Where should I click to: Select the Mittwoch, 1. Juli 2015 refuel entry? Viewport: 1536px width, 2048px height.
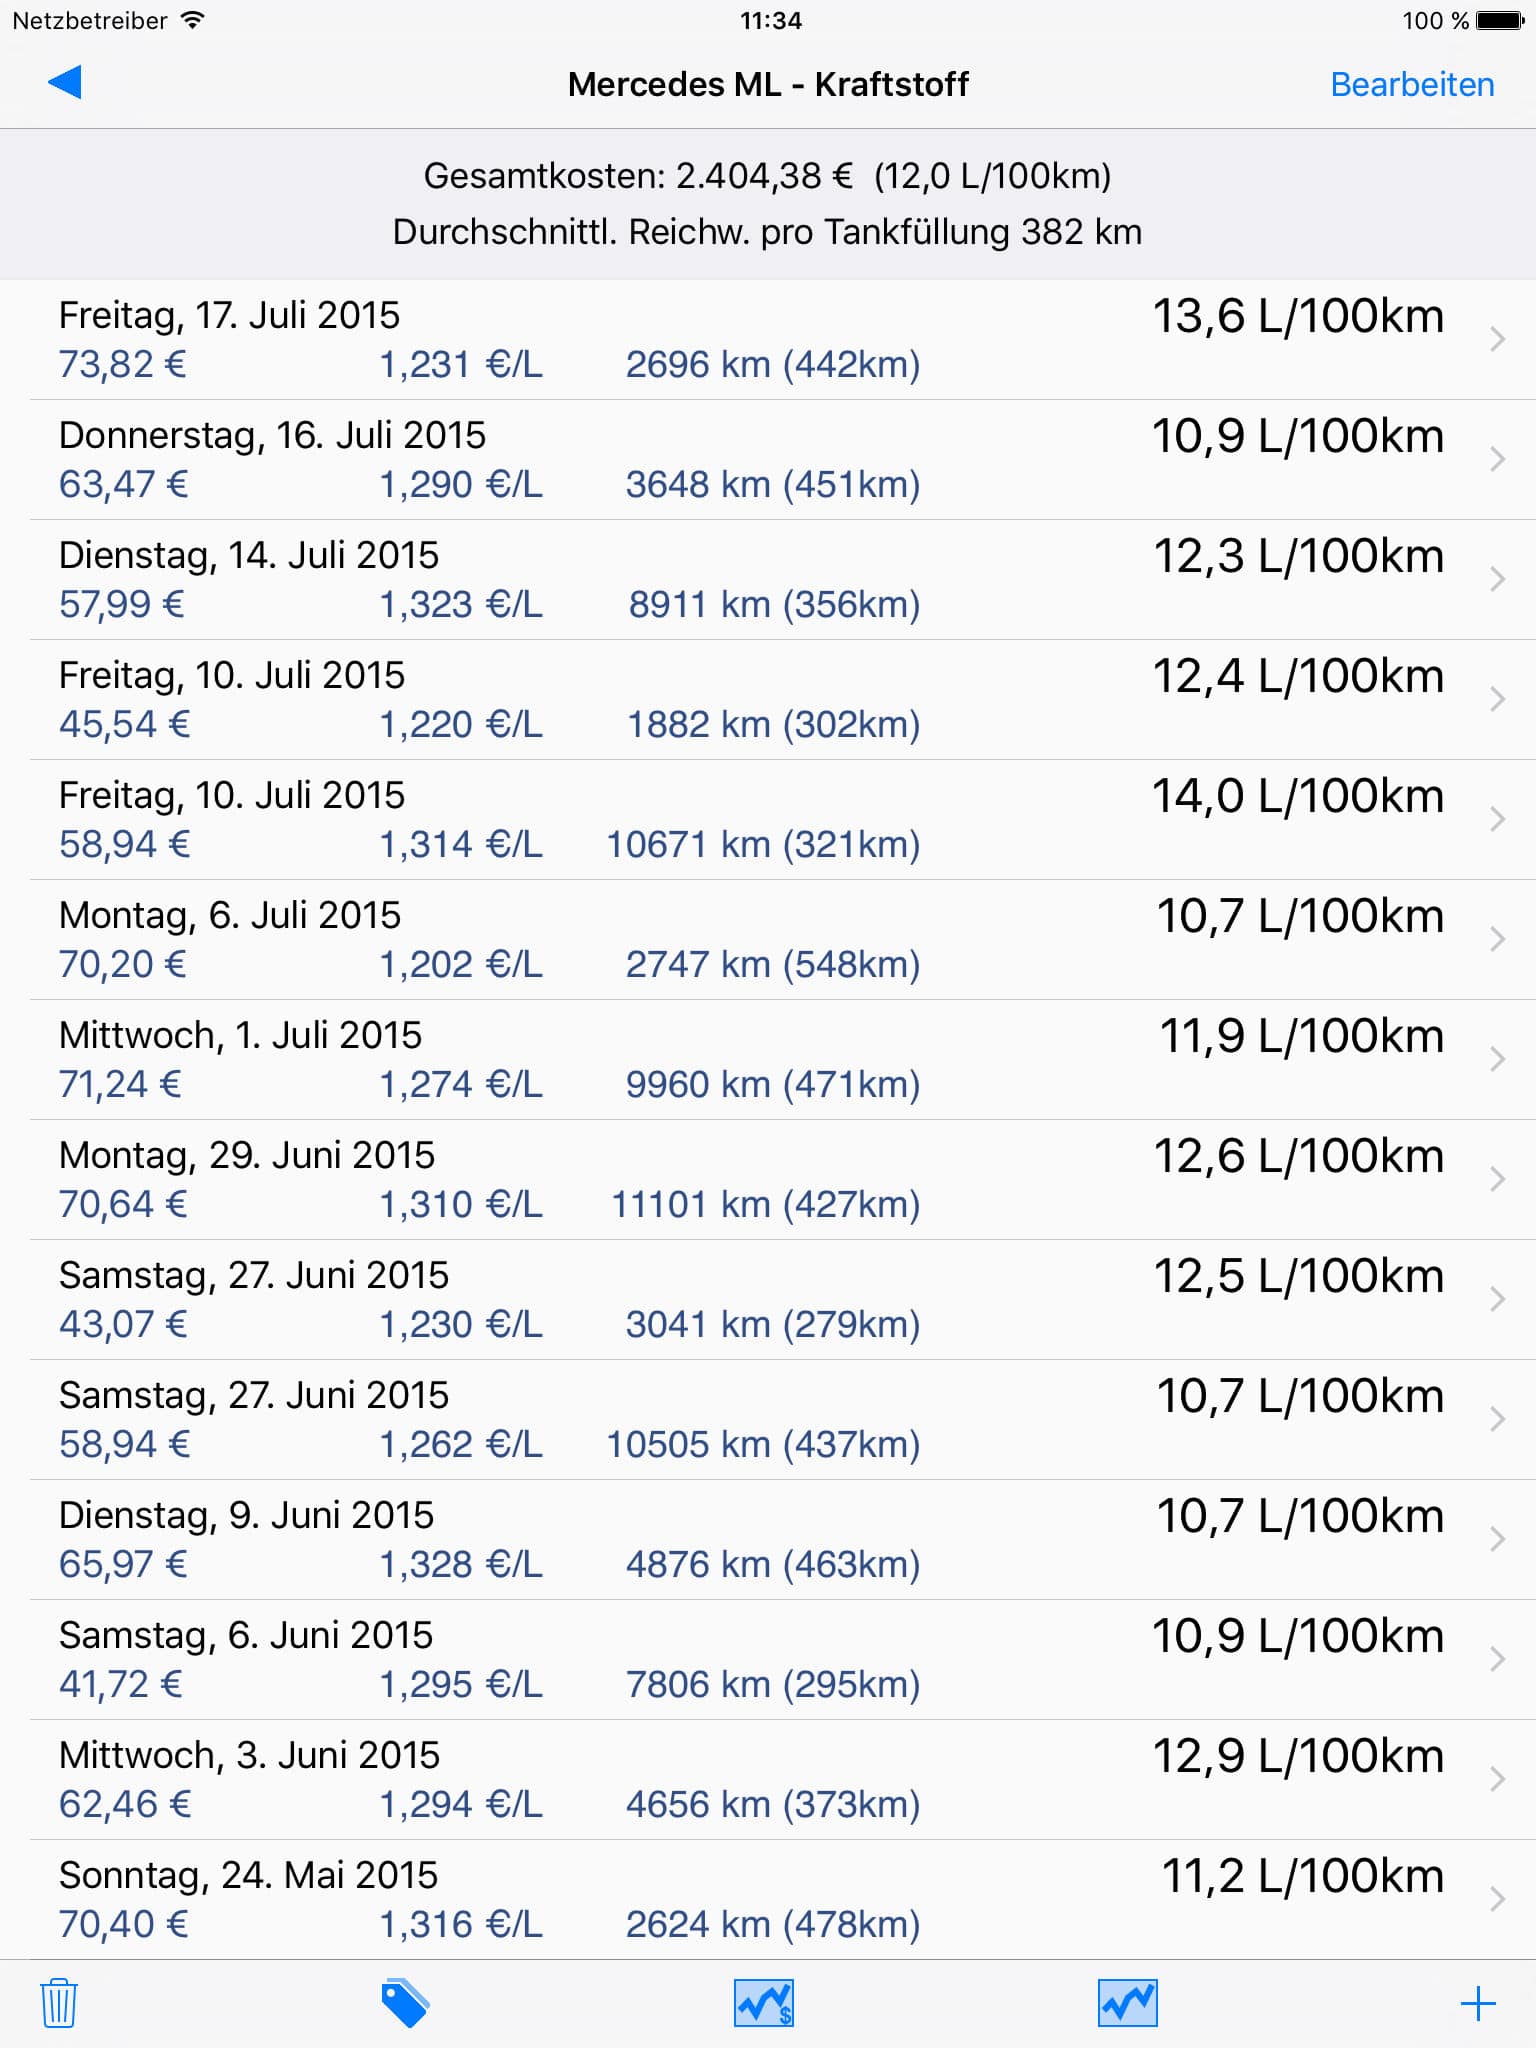click(768, 1060)
